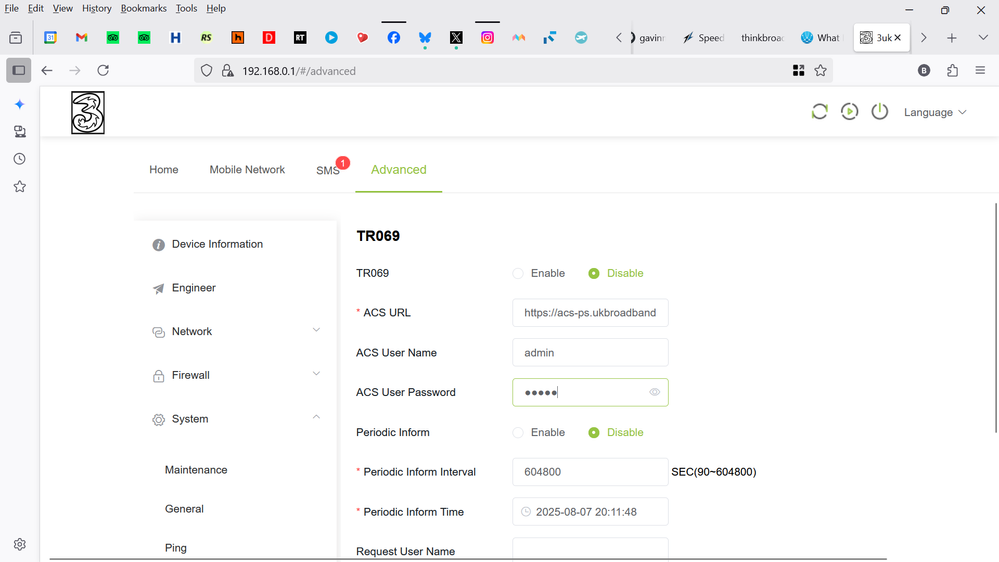
Task: Open the Instagram pinned tab
Action: (487, 38)
